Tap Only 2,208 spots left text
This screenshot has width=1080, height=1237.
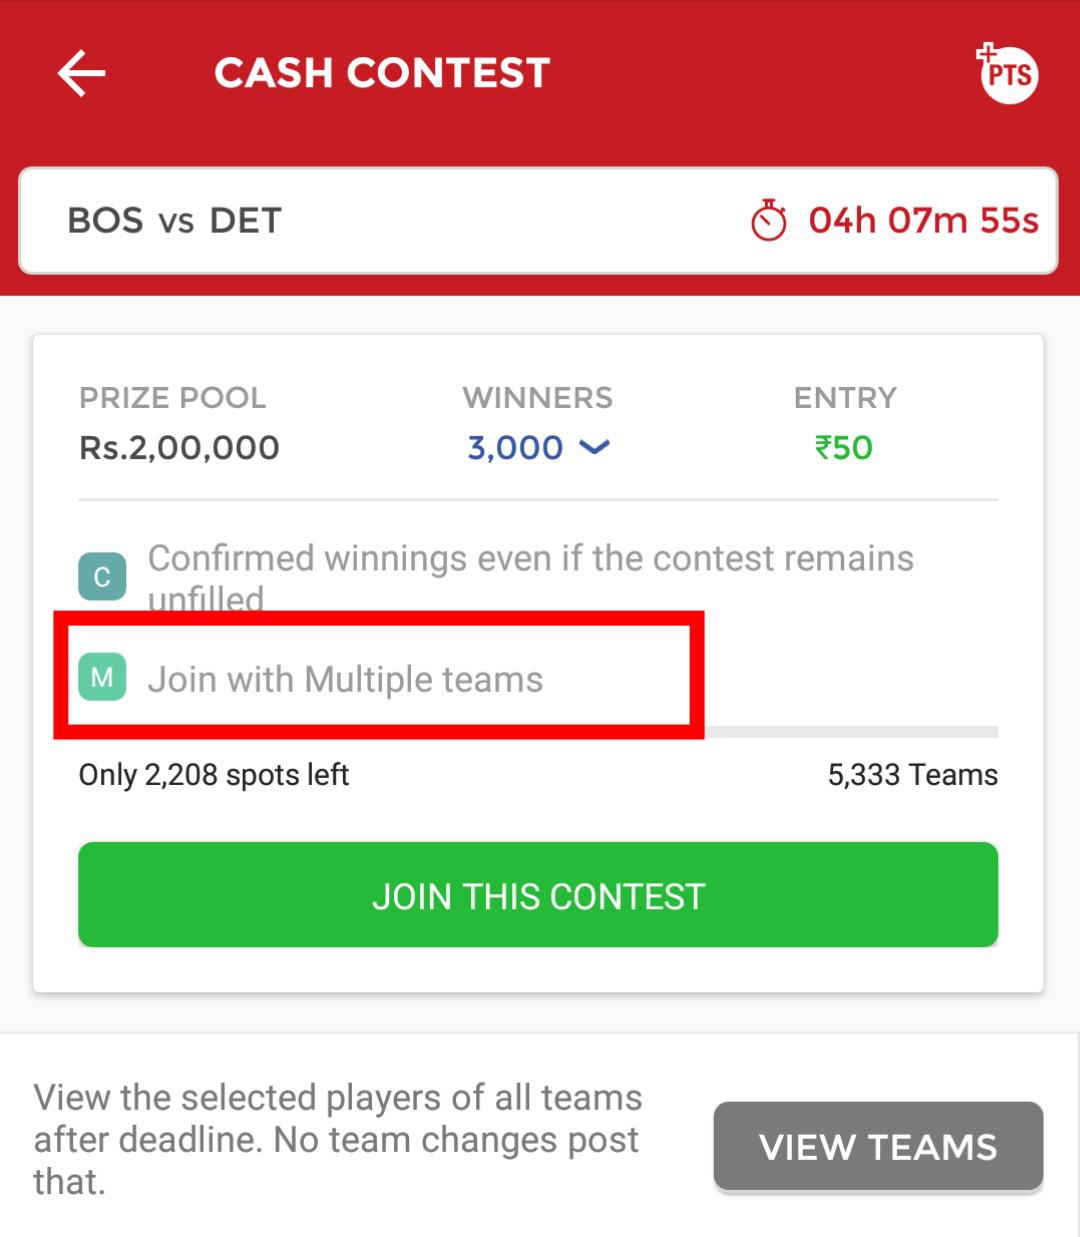click(214, 774)
